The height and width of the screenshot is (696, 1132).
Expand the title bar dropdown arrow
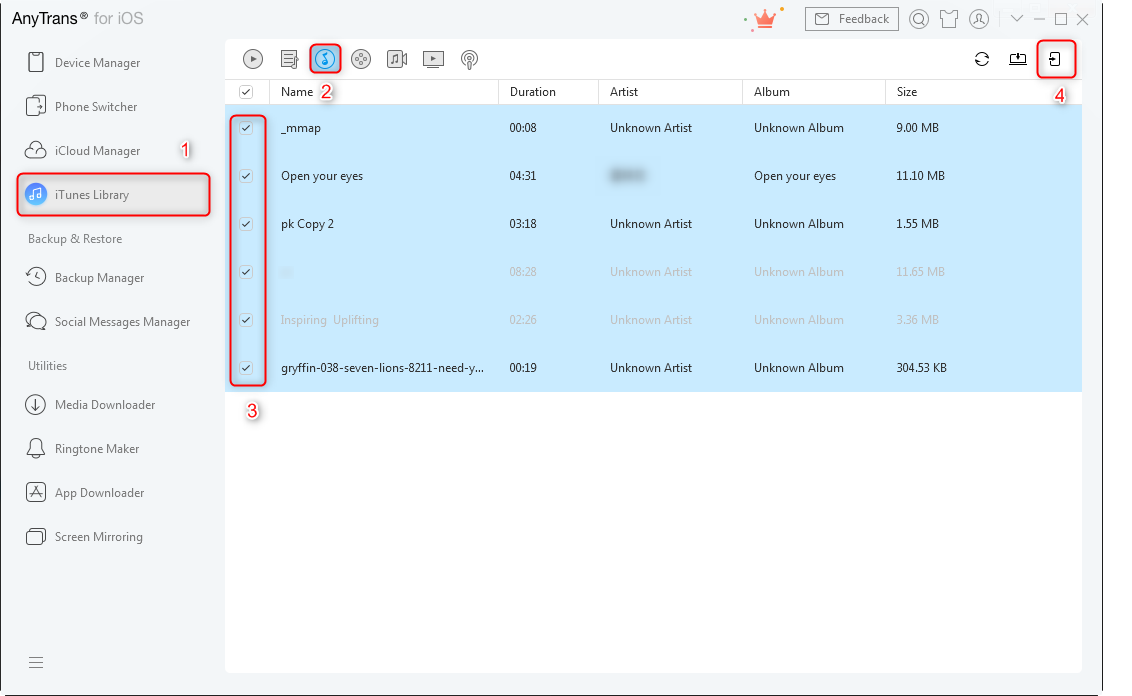click(1017, 19)
